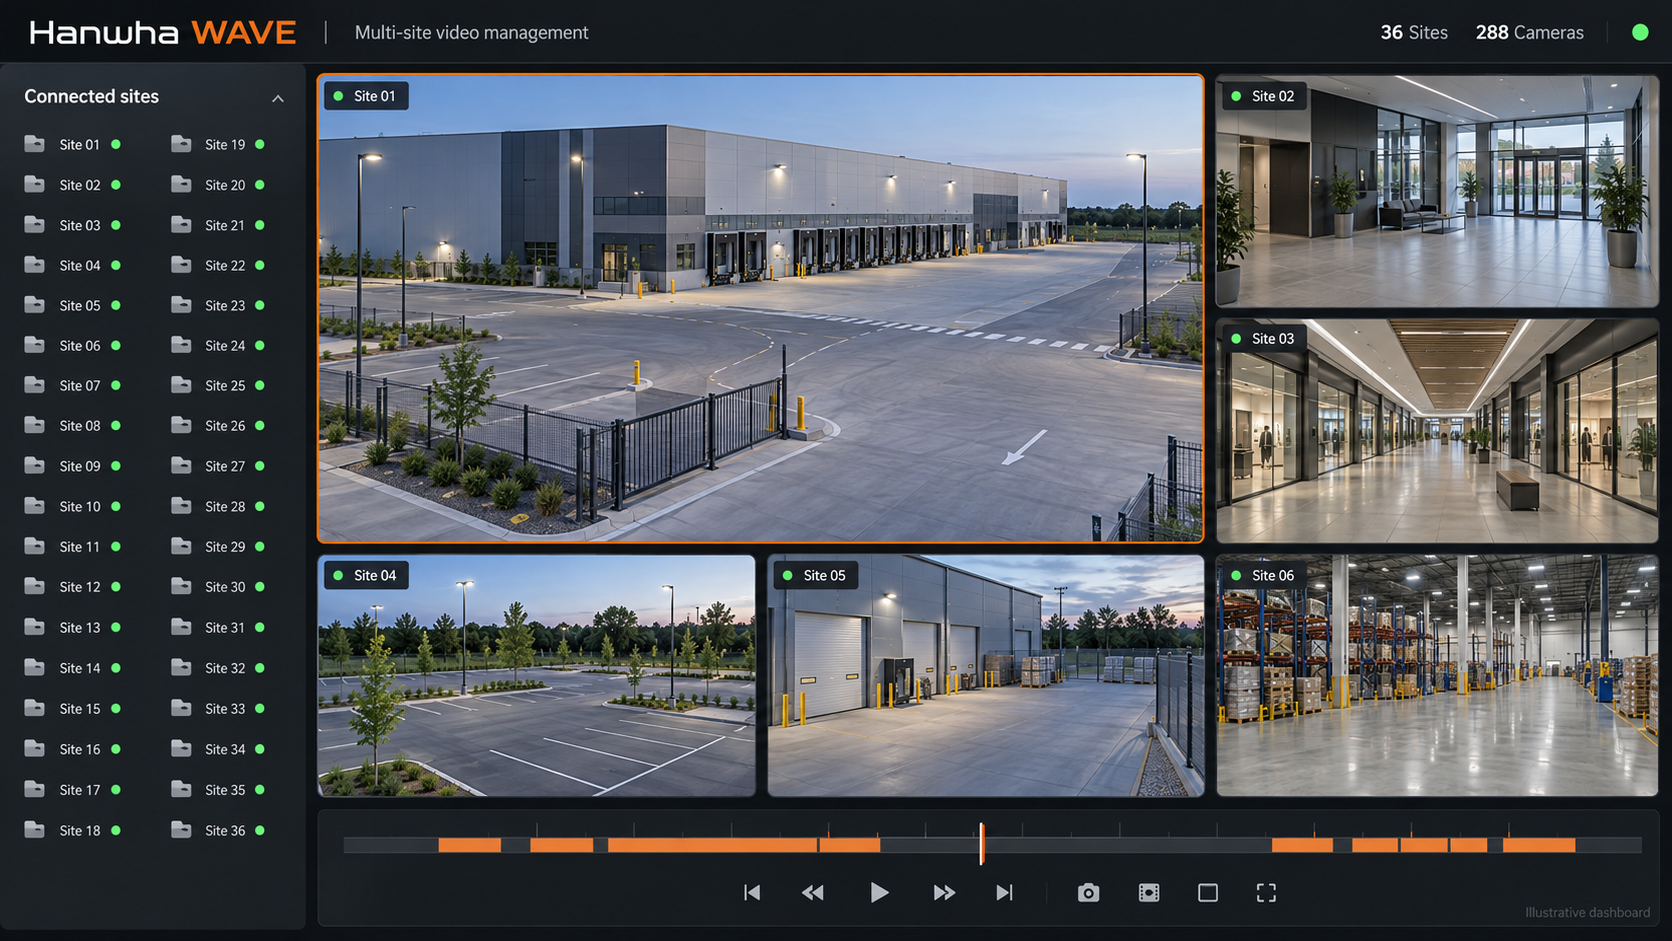Fast-forward the video playback
1672x941 pixels.
[944, 892]
